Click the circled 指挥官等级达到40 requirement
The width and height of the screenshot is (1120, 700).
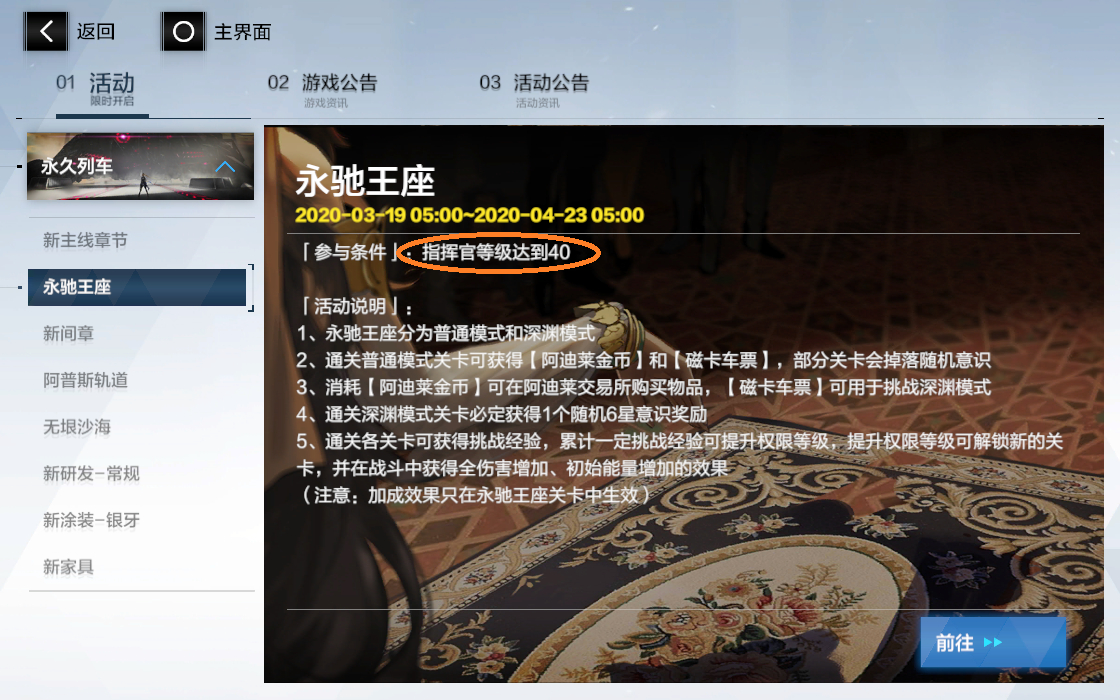pos(496,252)
